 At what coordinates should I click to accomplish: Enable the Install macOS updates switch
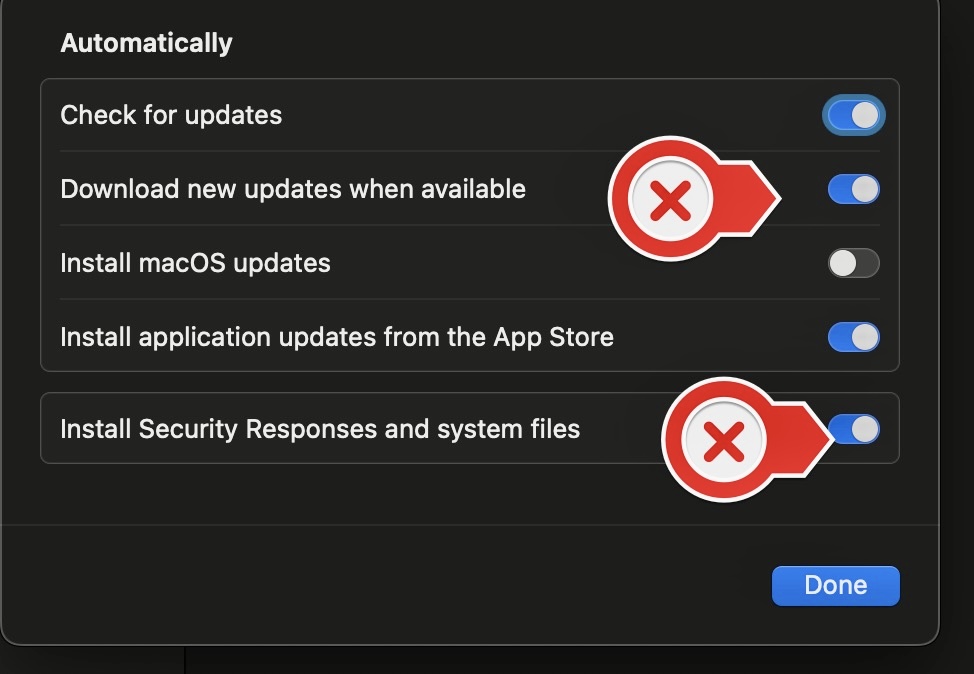853,263
